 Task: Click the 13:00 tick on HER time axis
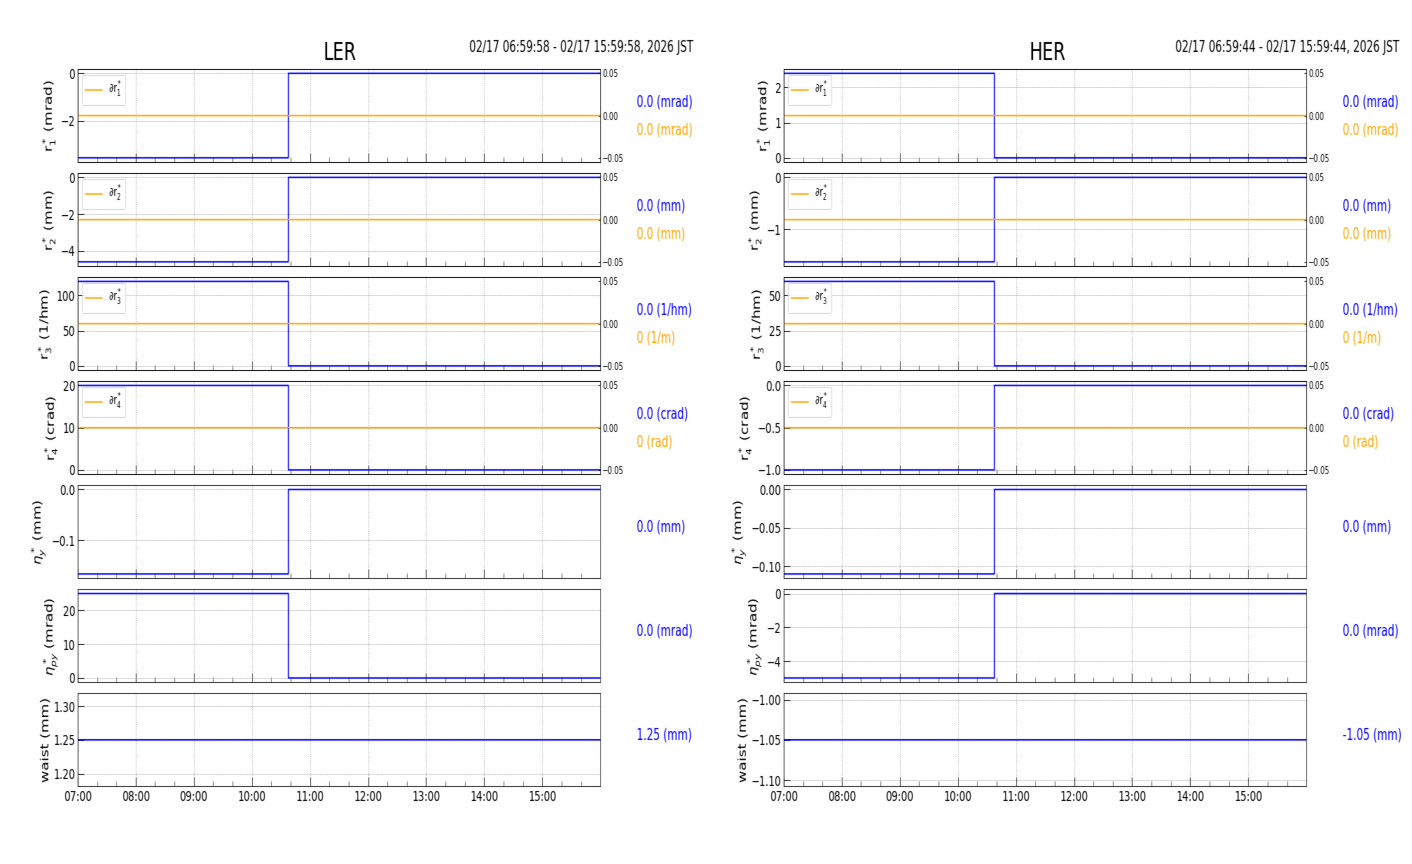pyautogui.click(x=1132, y=797)
